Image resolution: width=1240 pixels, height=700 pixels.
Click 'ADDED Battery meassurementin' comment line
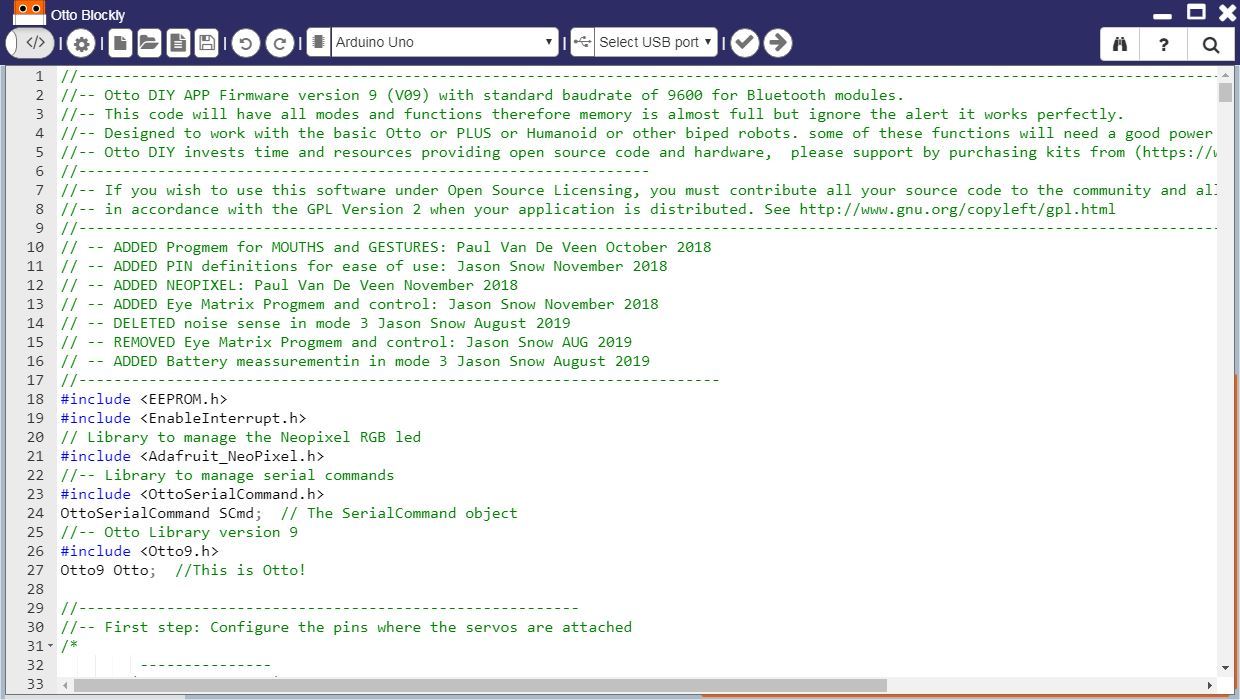click(x=355, y=361)
